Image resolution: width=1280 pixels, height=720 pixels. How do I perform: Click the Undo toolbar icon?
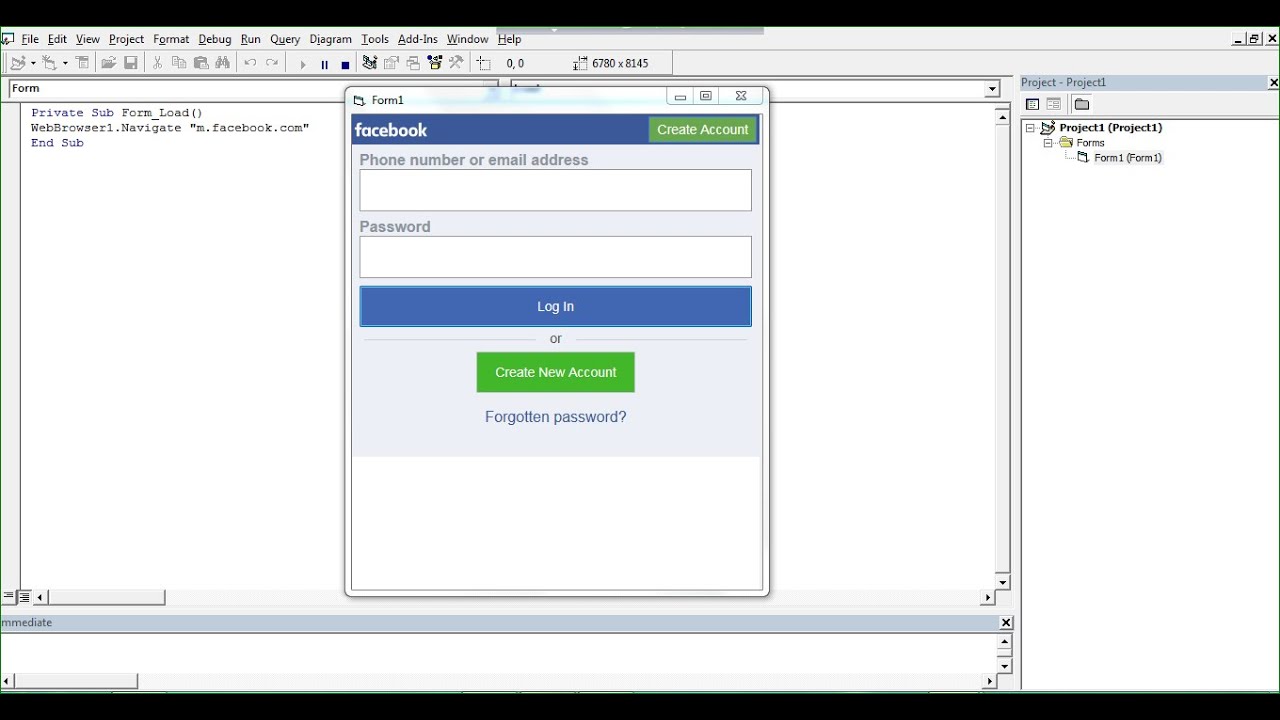coord(250,63)
